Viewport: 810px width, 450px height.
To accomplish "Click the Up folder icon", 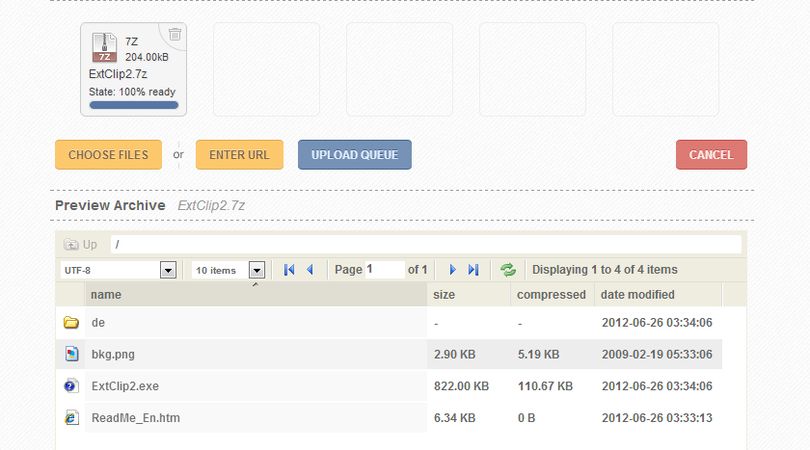I will pos(71,244).
